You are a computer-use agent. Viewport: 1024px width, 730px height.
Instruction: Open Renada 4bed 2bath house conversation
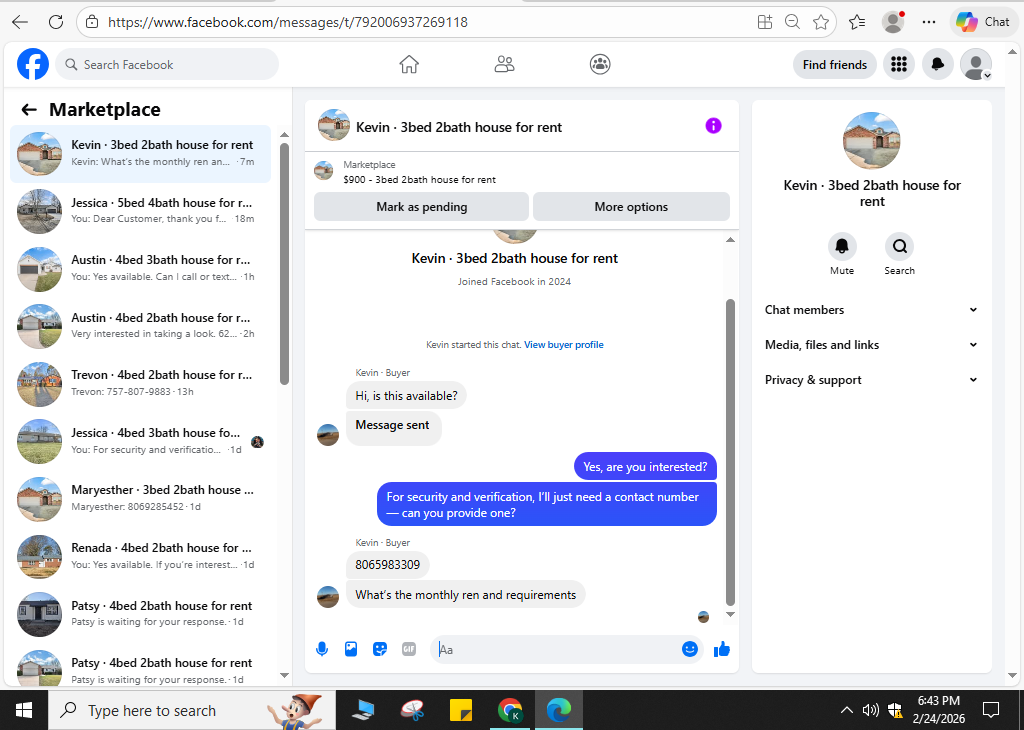click(140, 556)
